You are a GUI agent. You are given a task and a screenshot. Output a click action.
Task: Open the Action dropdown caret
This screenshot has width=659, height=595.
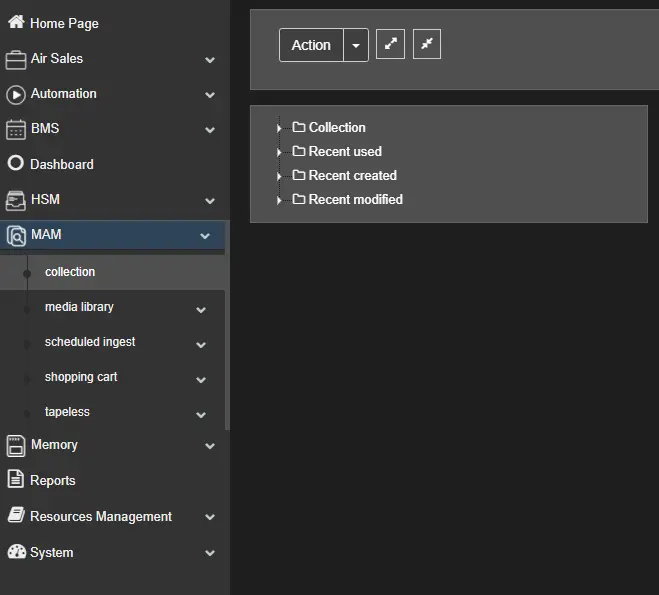point(356,45)
